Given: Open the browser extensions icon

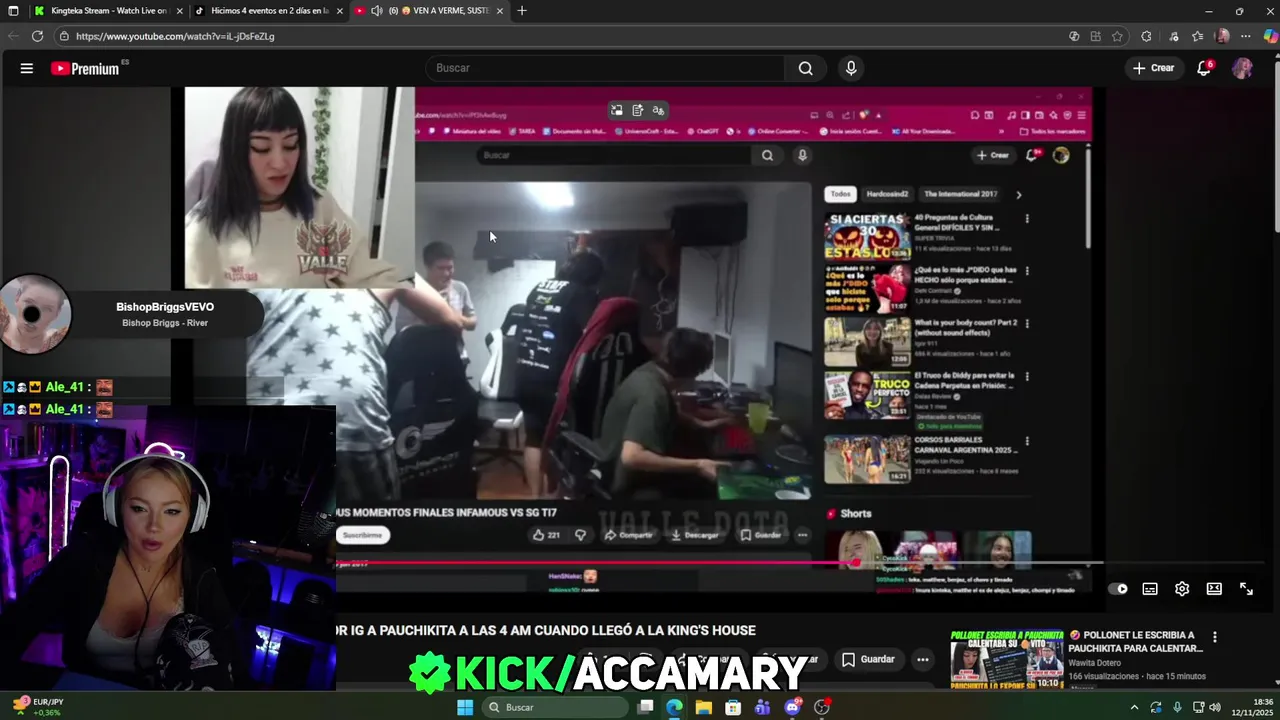Looking at the screenshot, I should pos(1146,36).
